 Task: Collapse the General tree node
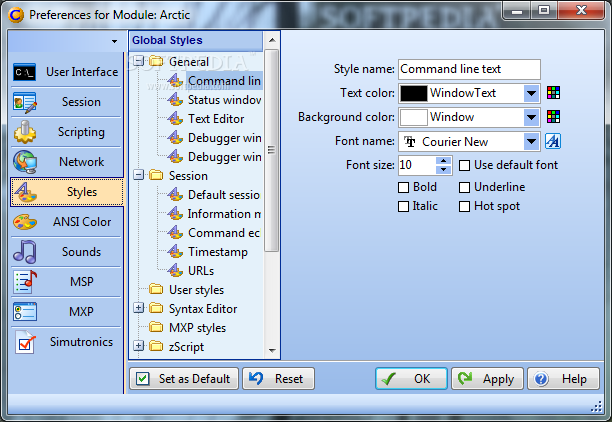click(138, 61)
